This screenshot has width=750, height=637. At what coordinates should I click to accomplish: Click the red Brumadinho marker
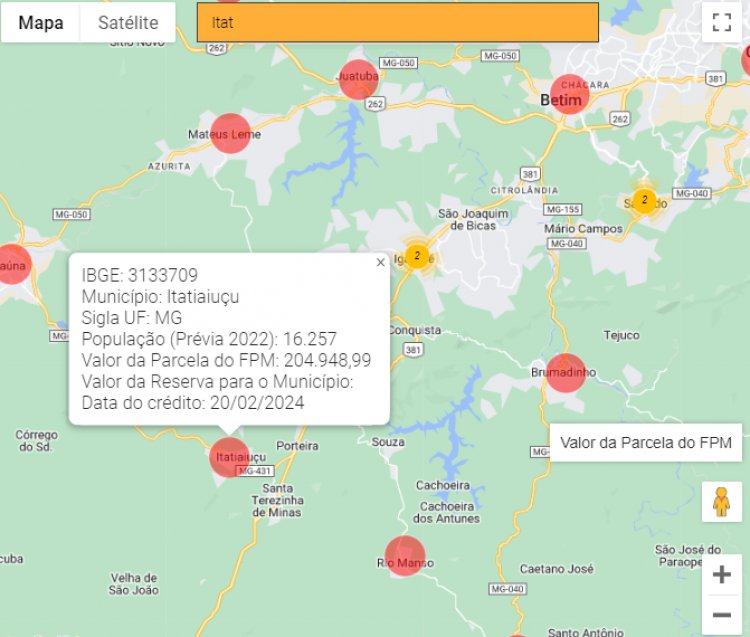(x=565, y=373)
